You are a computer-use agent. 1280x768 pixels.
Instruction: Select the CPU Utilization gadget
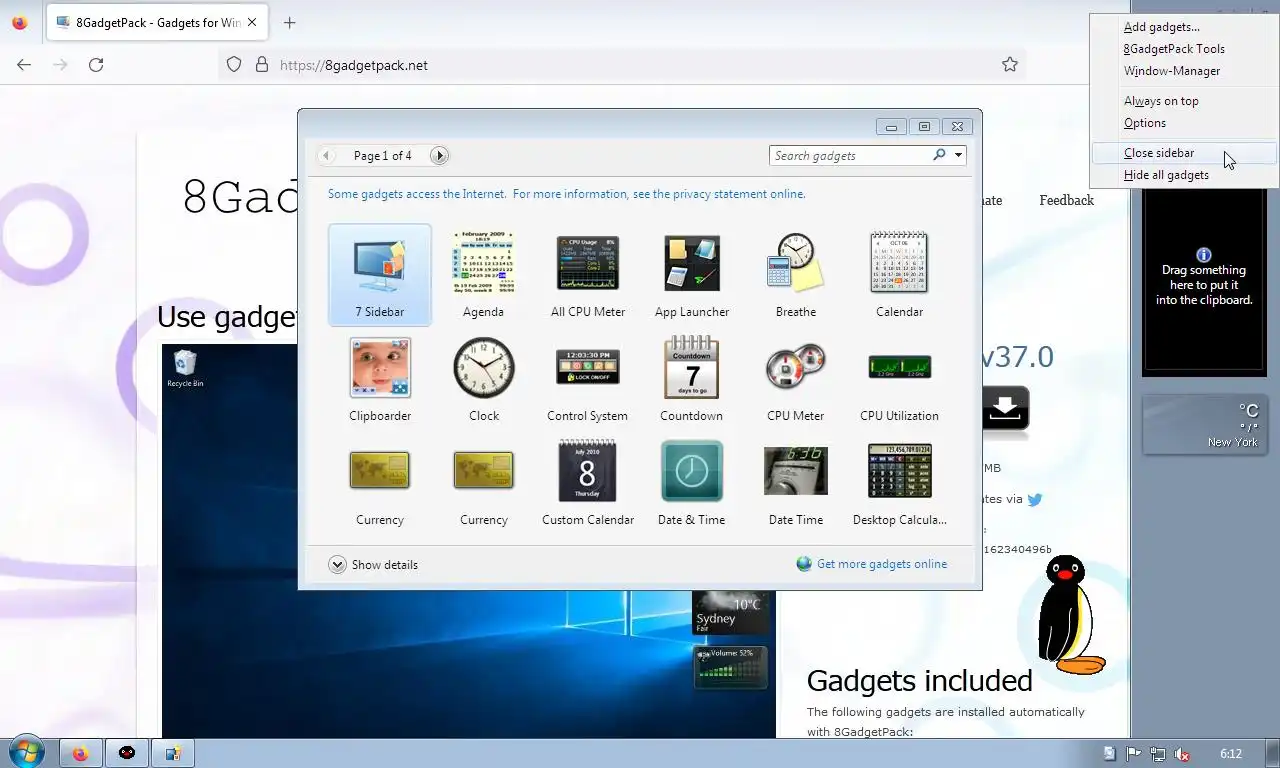click(900, 379)
